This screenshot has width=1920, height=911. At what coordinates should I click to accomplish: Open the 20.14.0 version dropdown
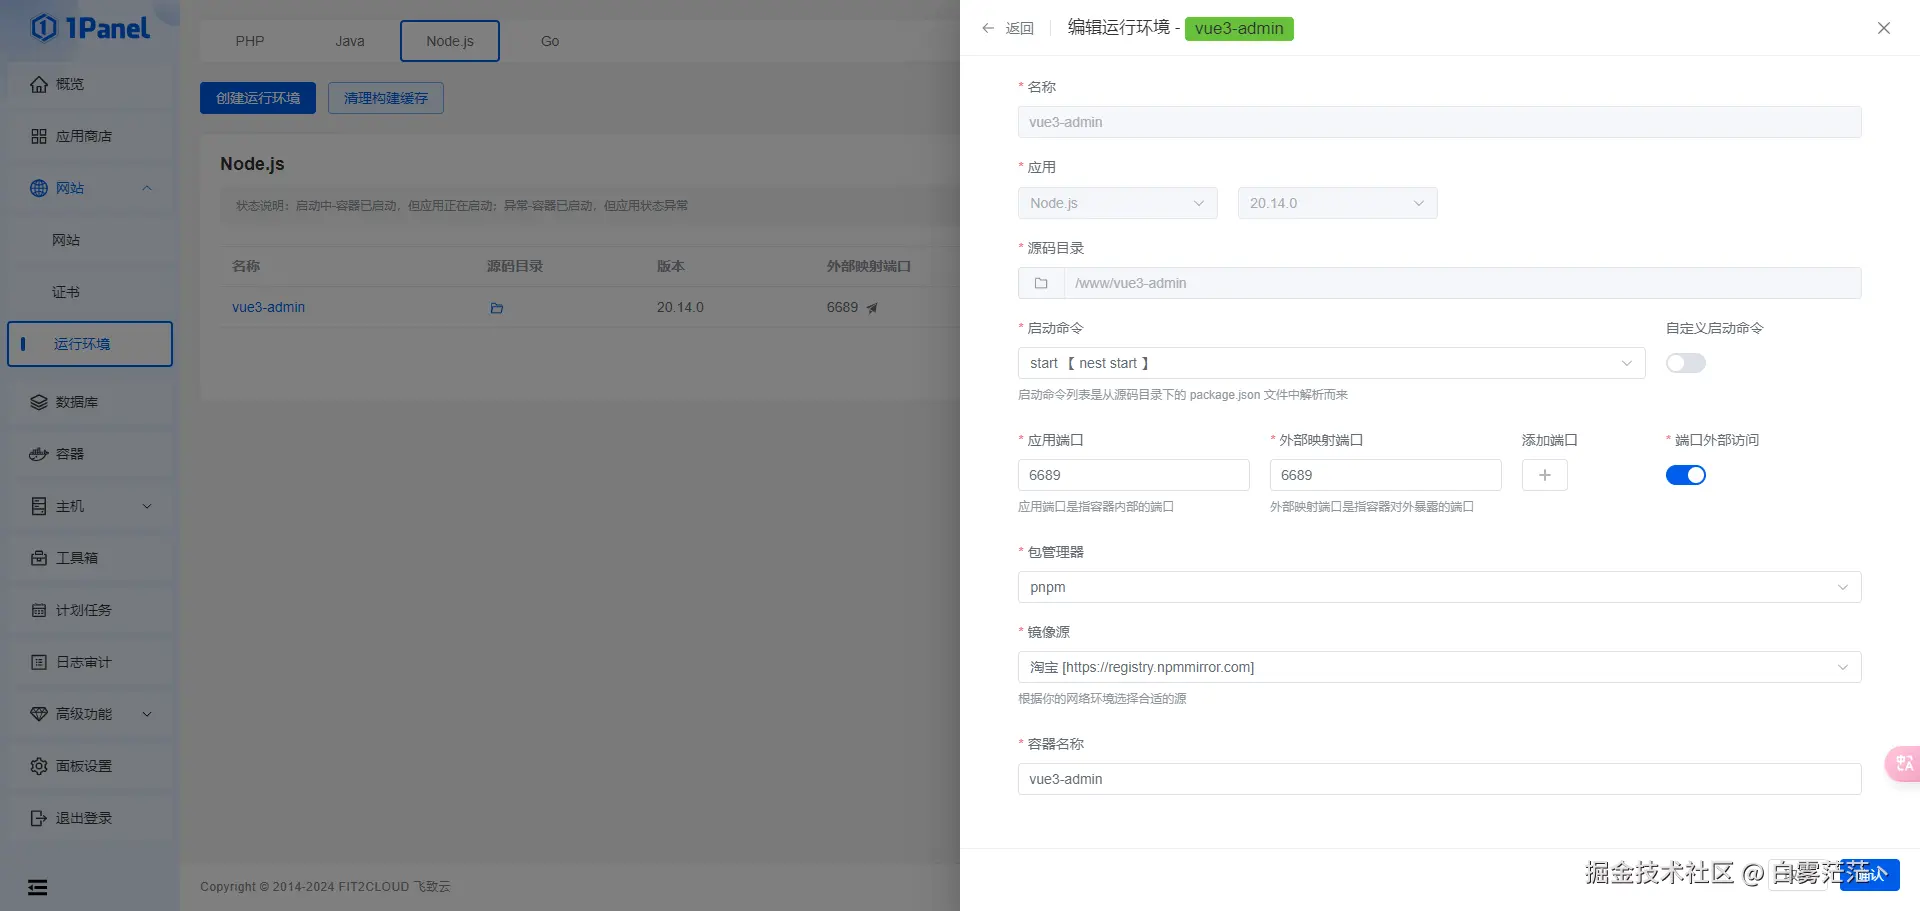tap(1338, 203)
